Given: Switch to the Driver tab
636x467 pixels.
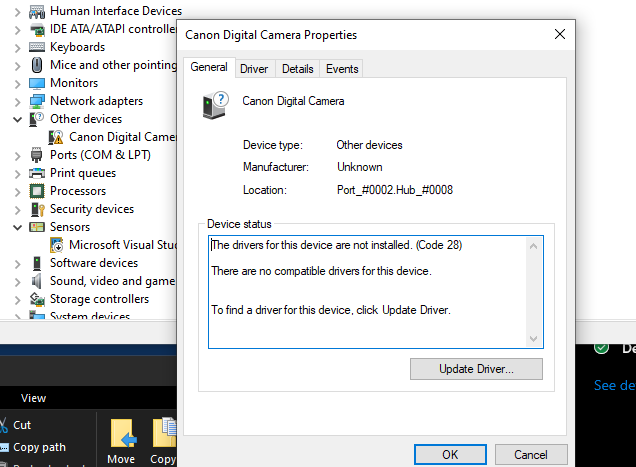Looking at the screenshot, I should [x=254, y=69].
